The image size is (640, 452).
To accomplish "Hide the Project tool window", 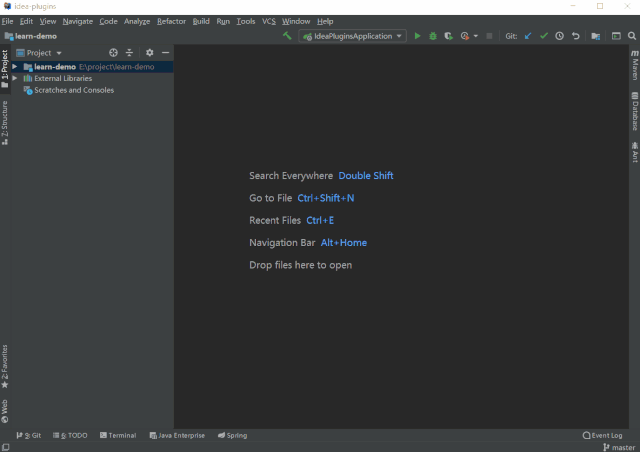I will point(165,52).
